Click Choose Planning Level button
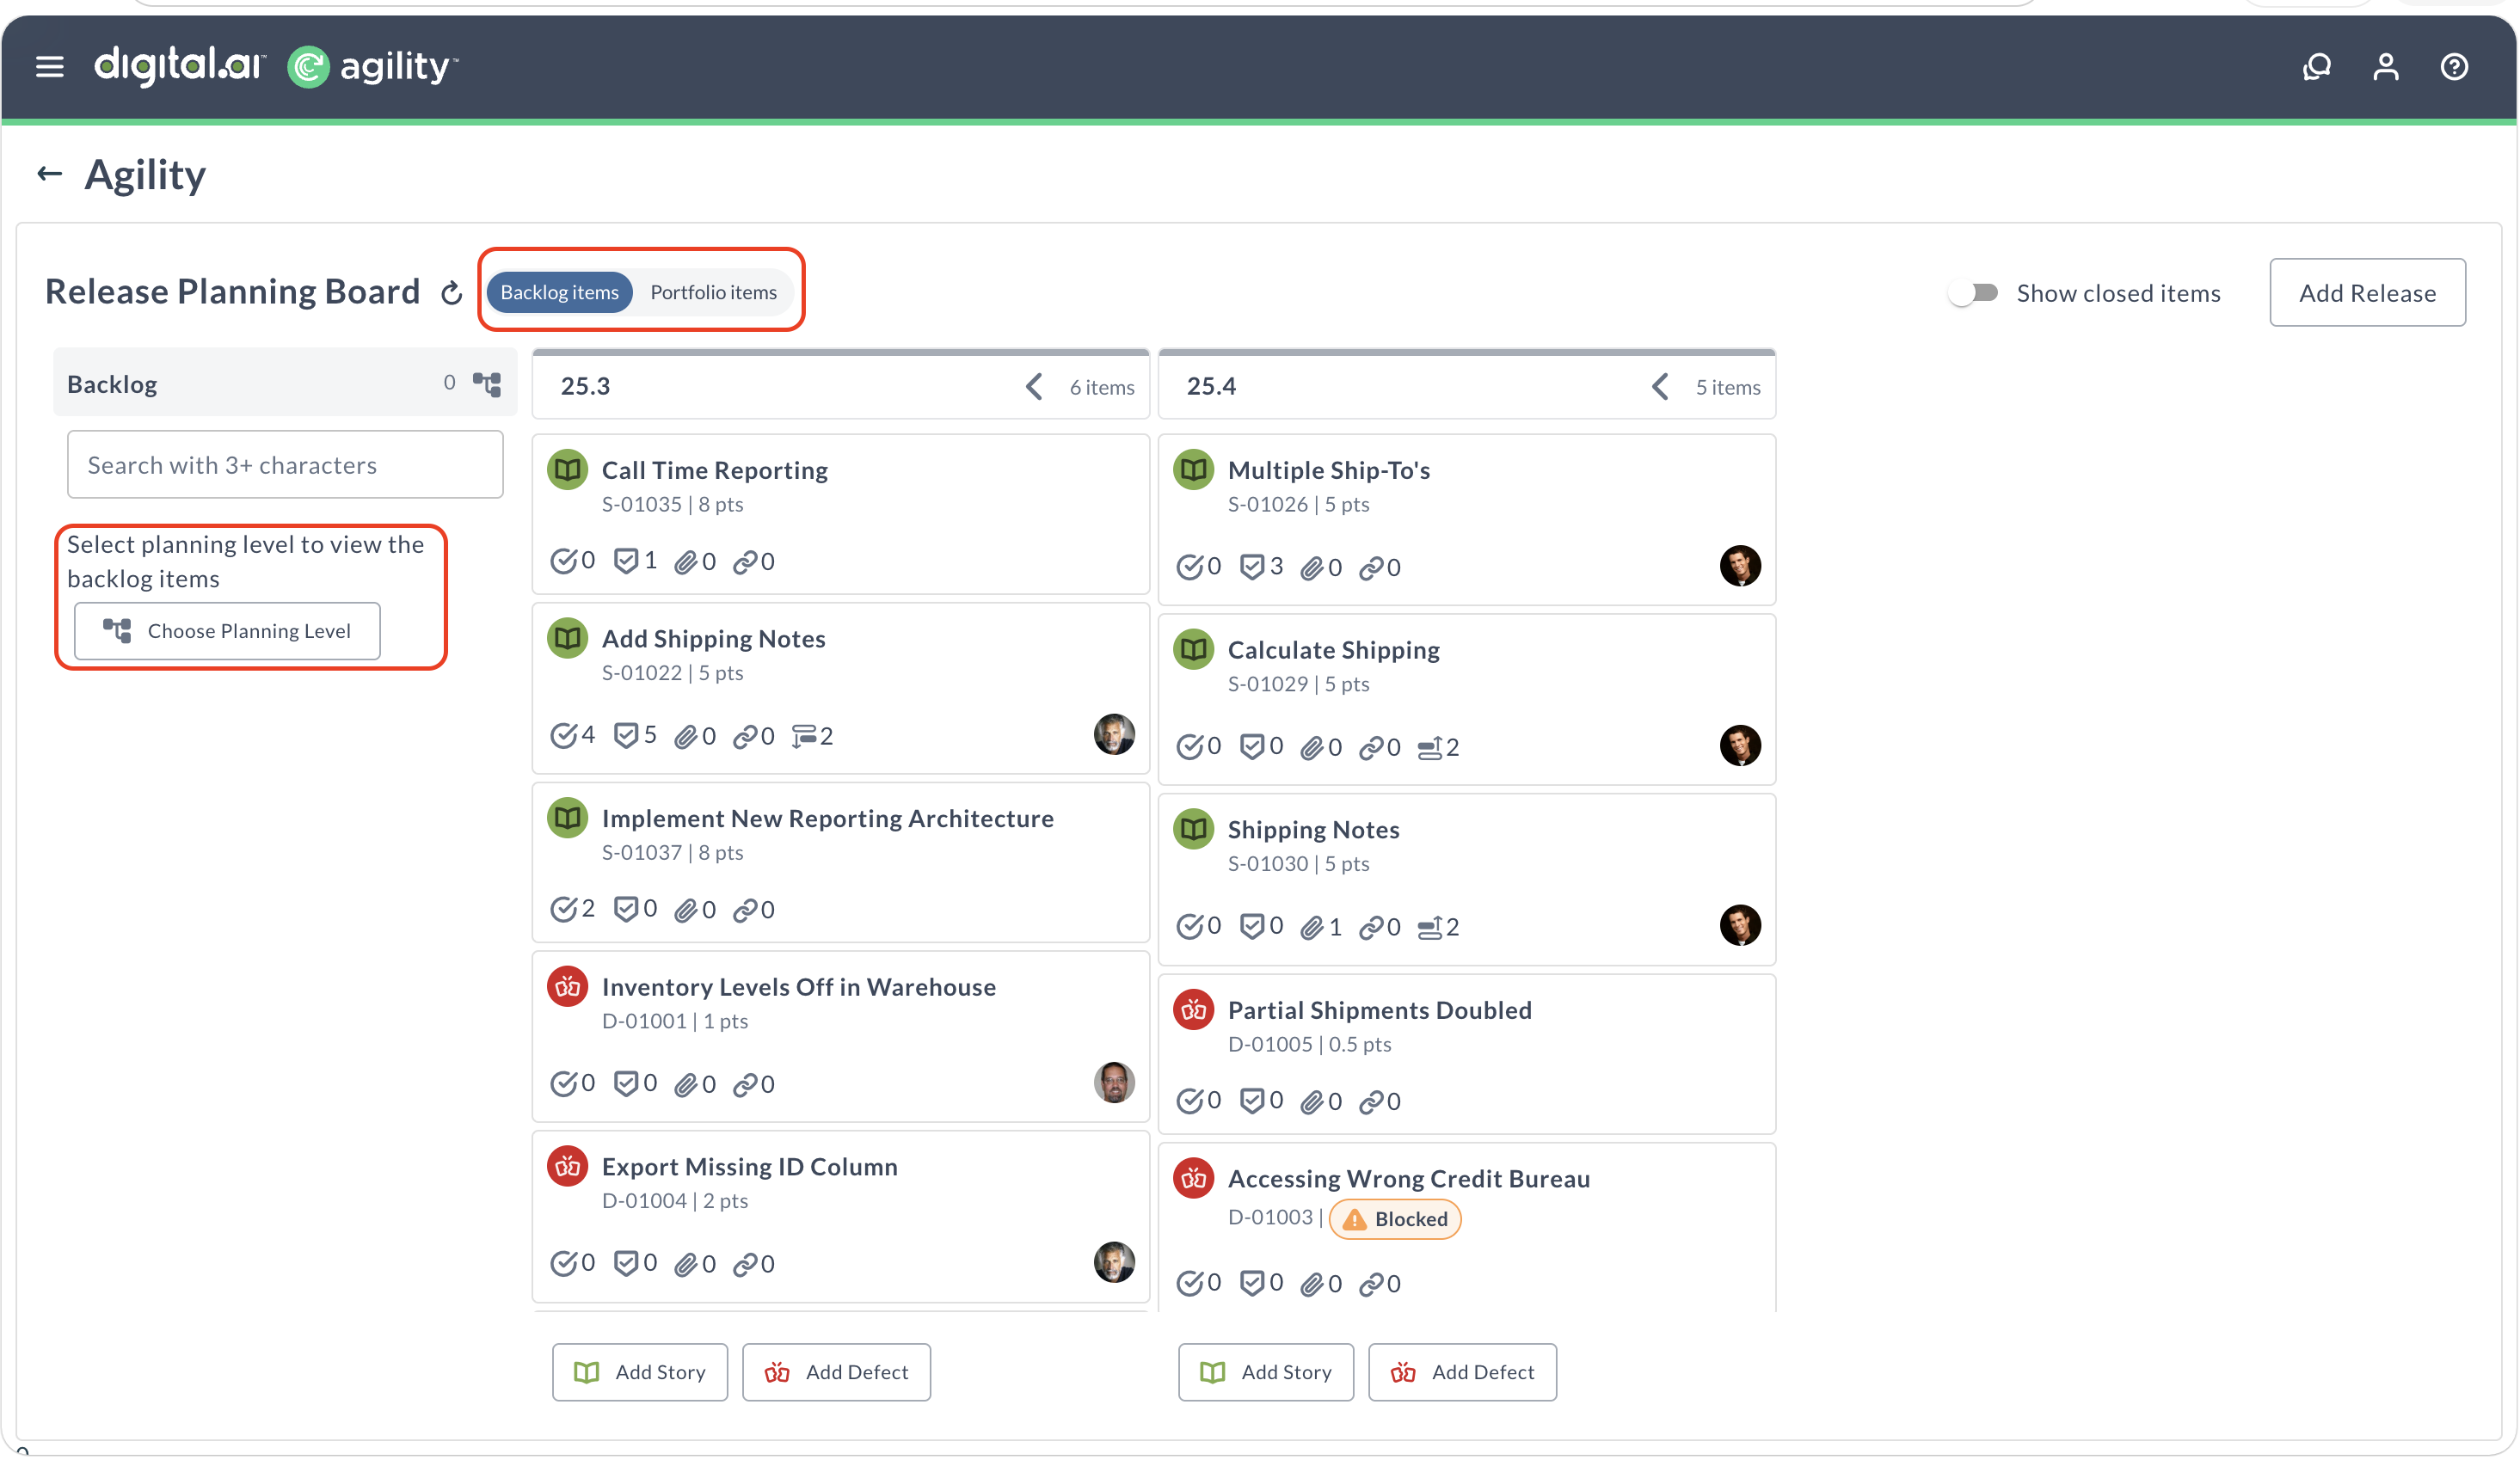 click(x=227, y=631)
